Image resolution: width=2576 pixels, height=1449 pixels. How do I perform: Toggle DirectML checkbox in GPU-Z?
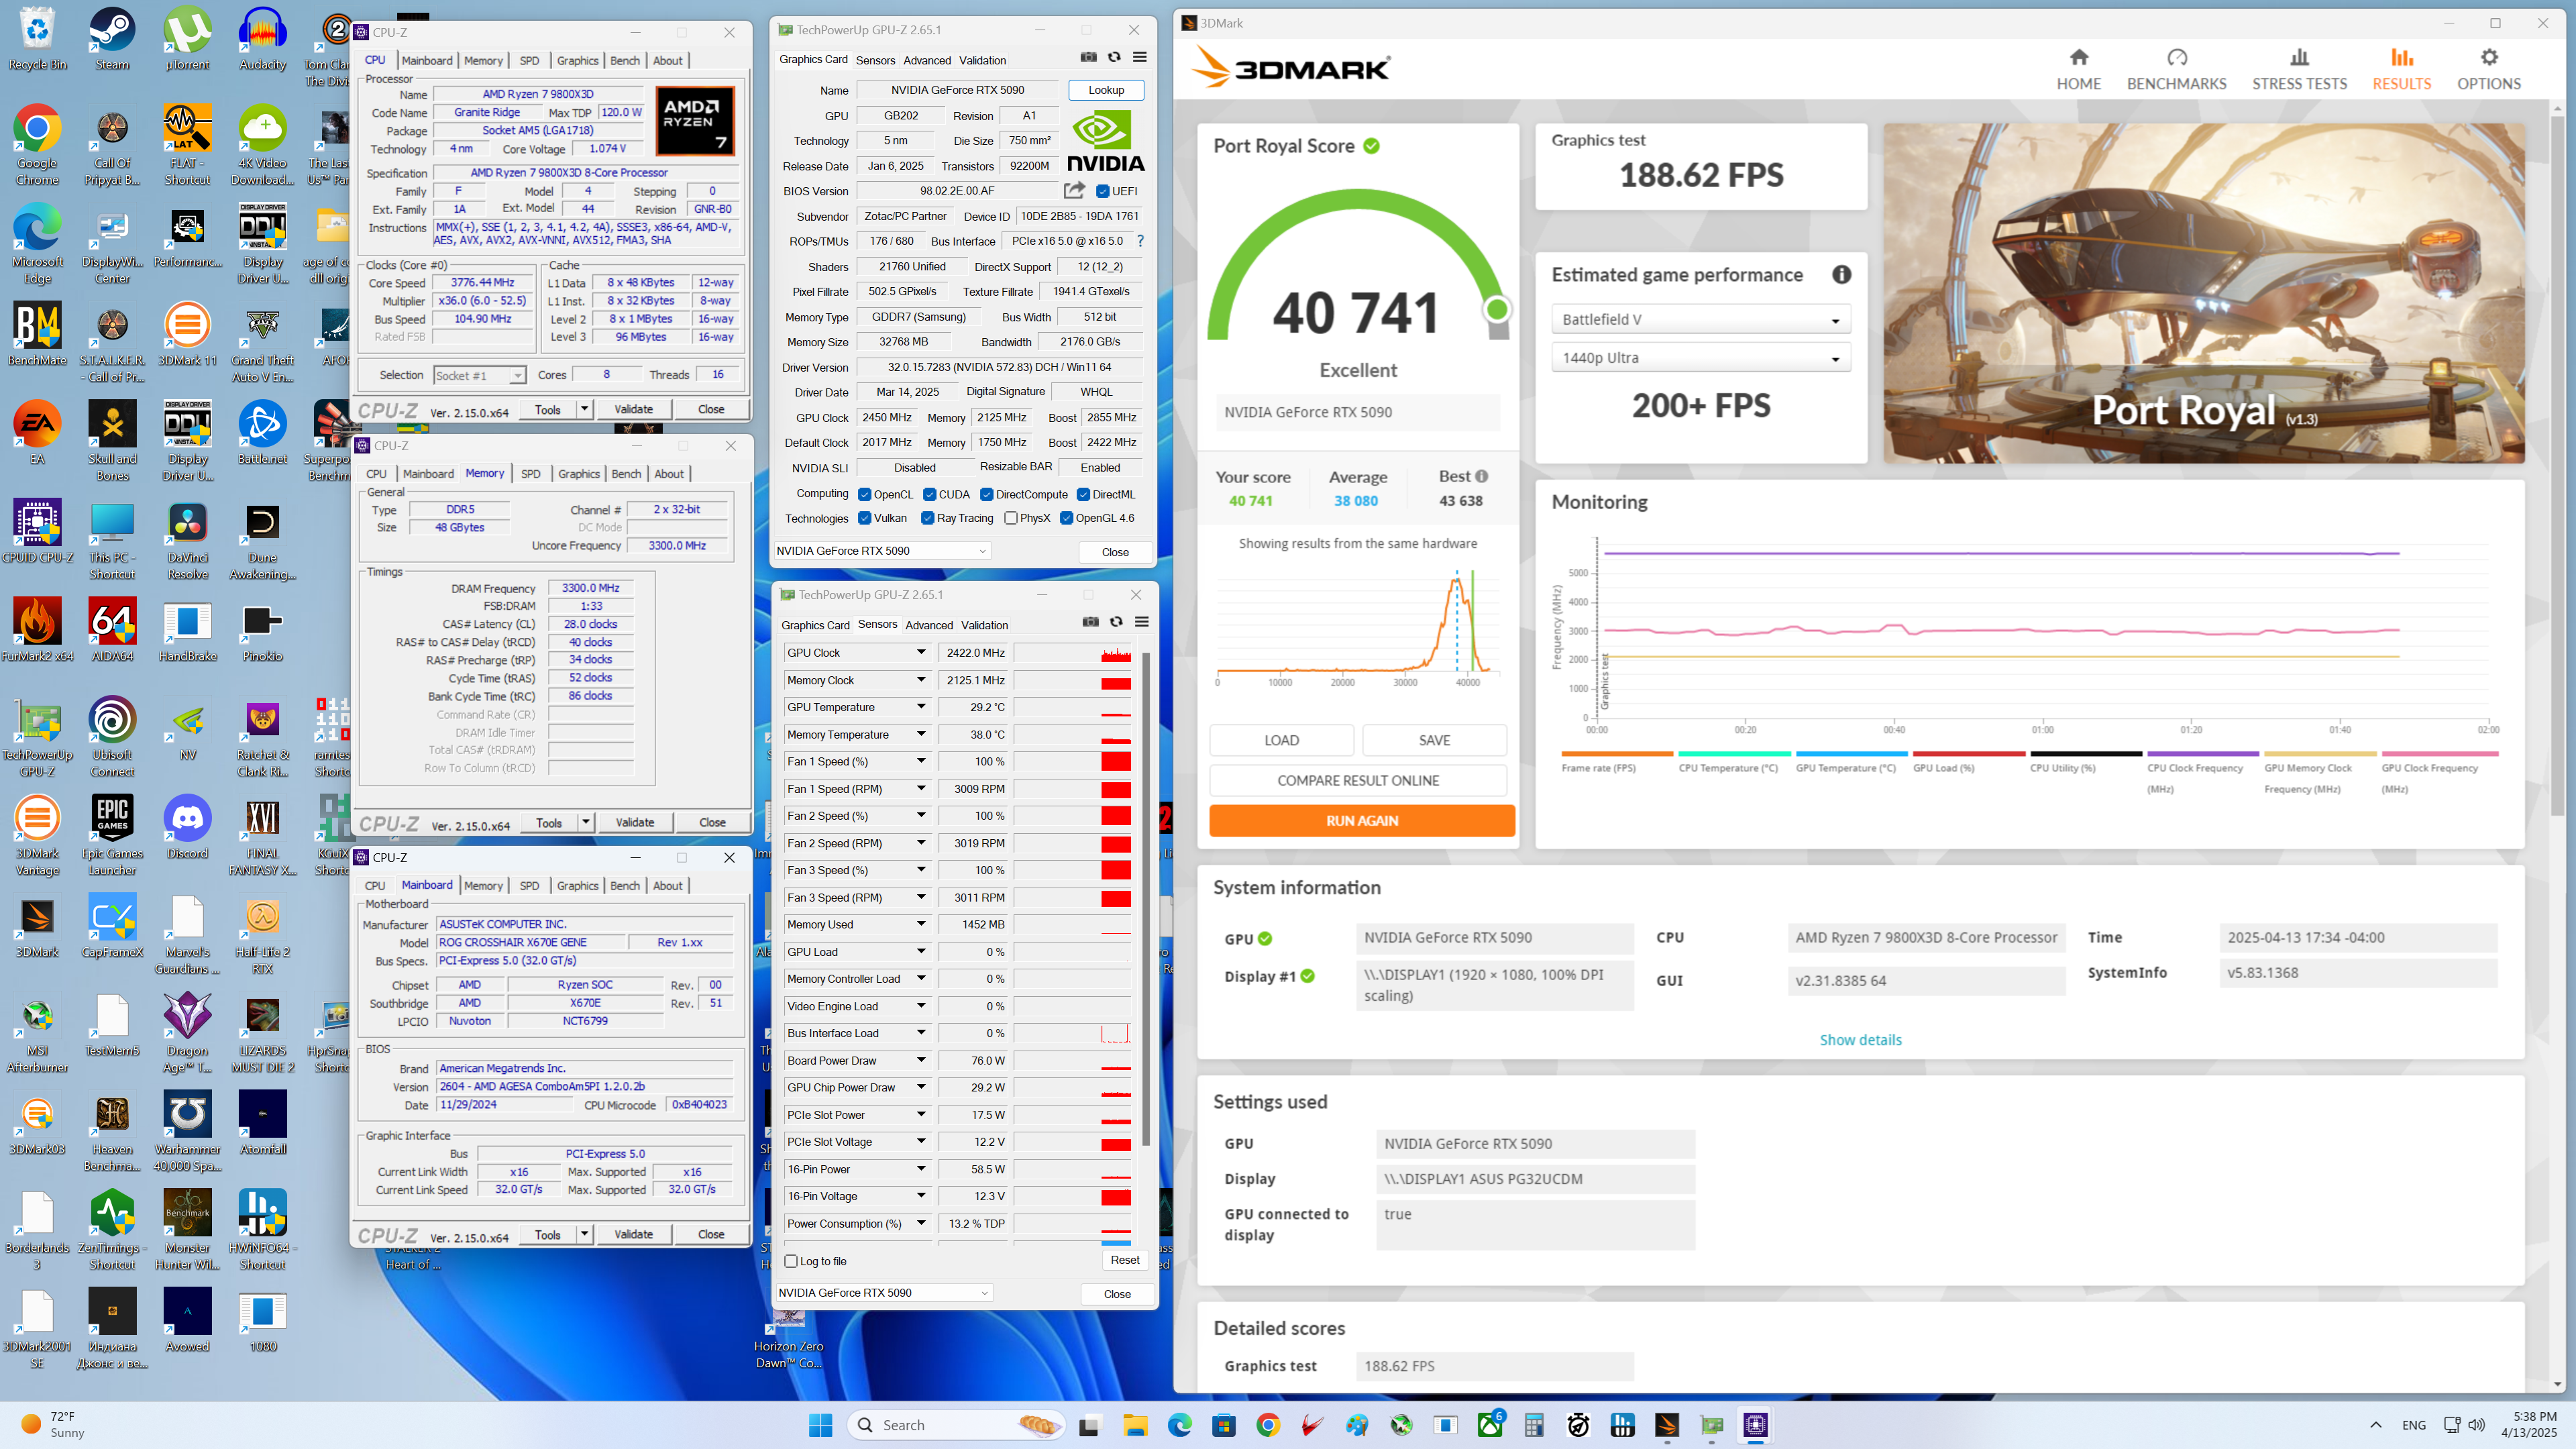1083,494
